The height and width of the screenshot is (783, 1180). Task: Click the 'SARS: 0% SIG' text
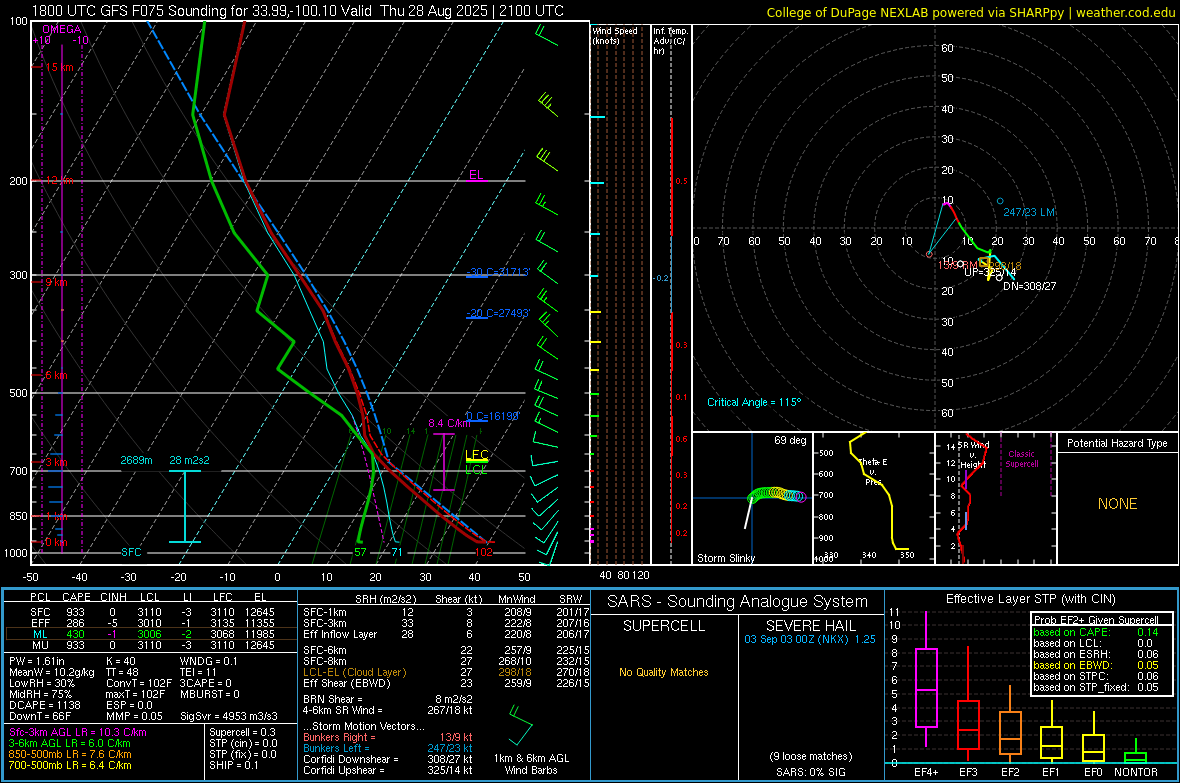pyautogui.click(x=810, y=772)
